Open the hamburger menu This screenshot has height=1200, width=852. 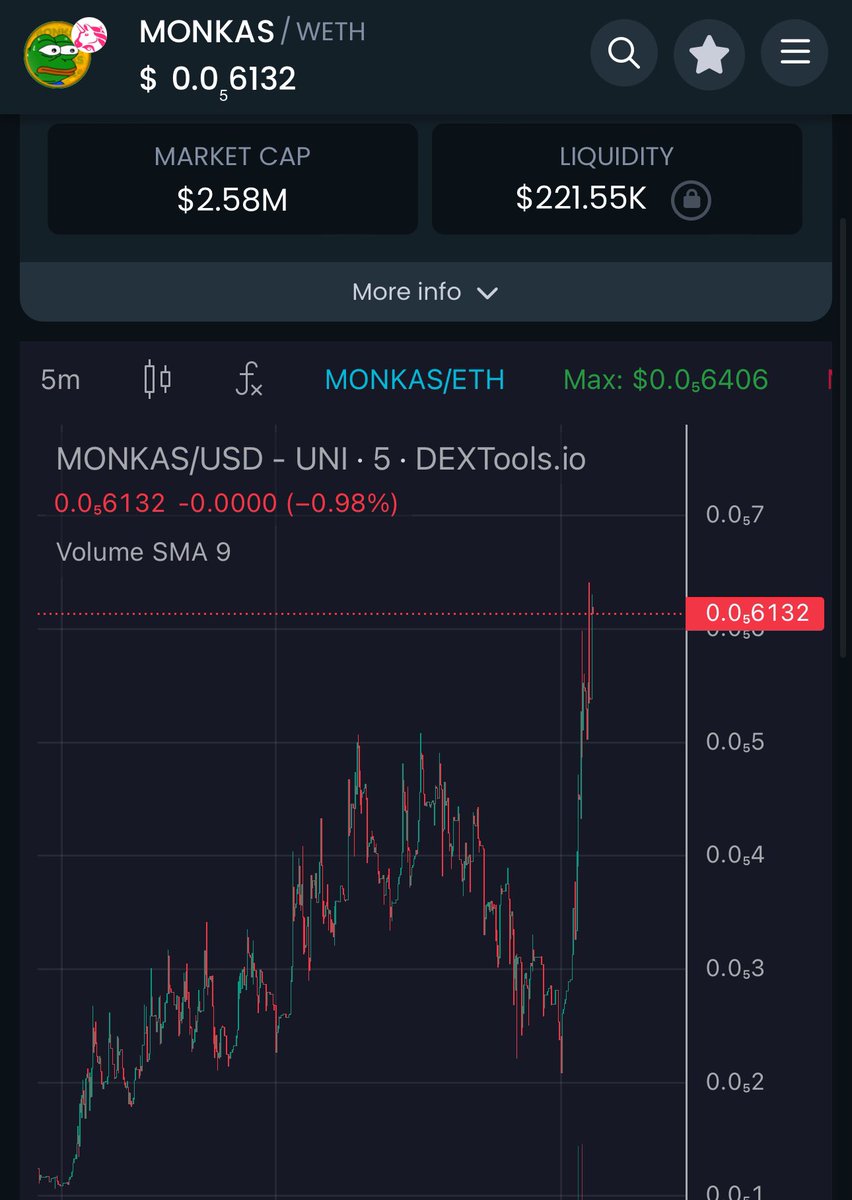795,53
